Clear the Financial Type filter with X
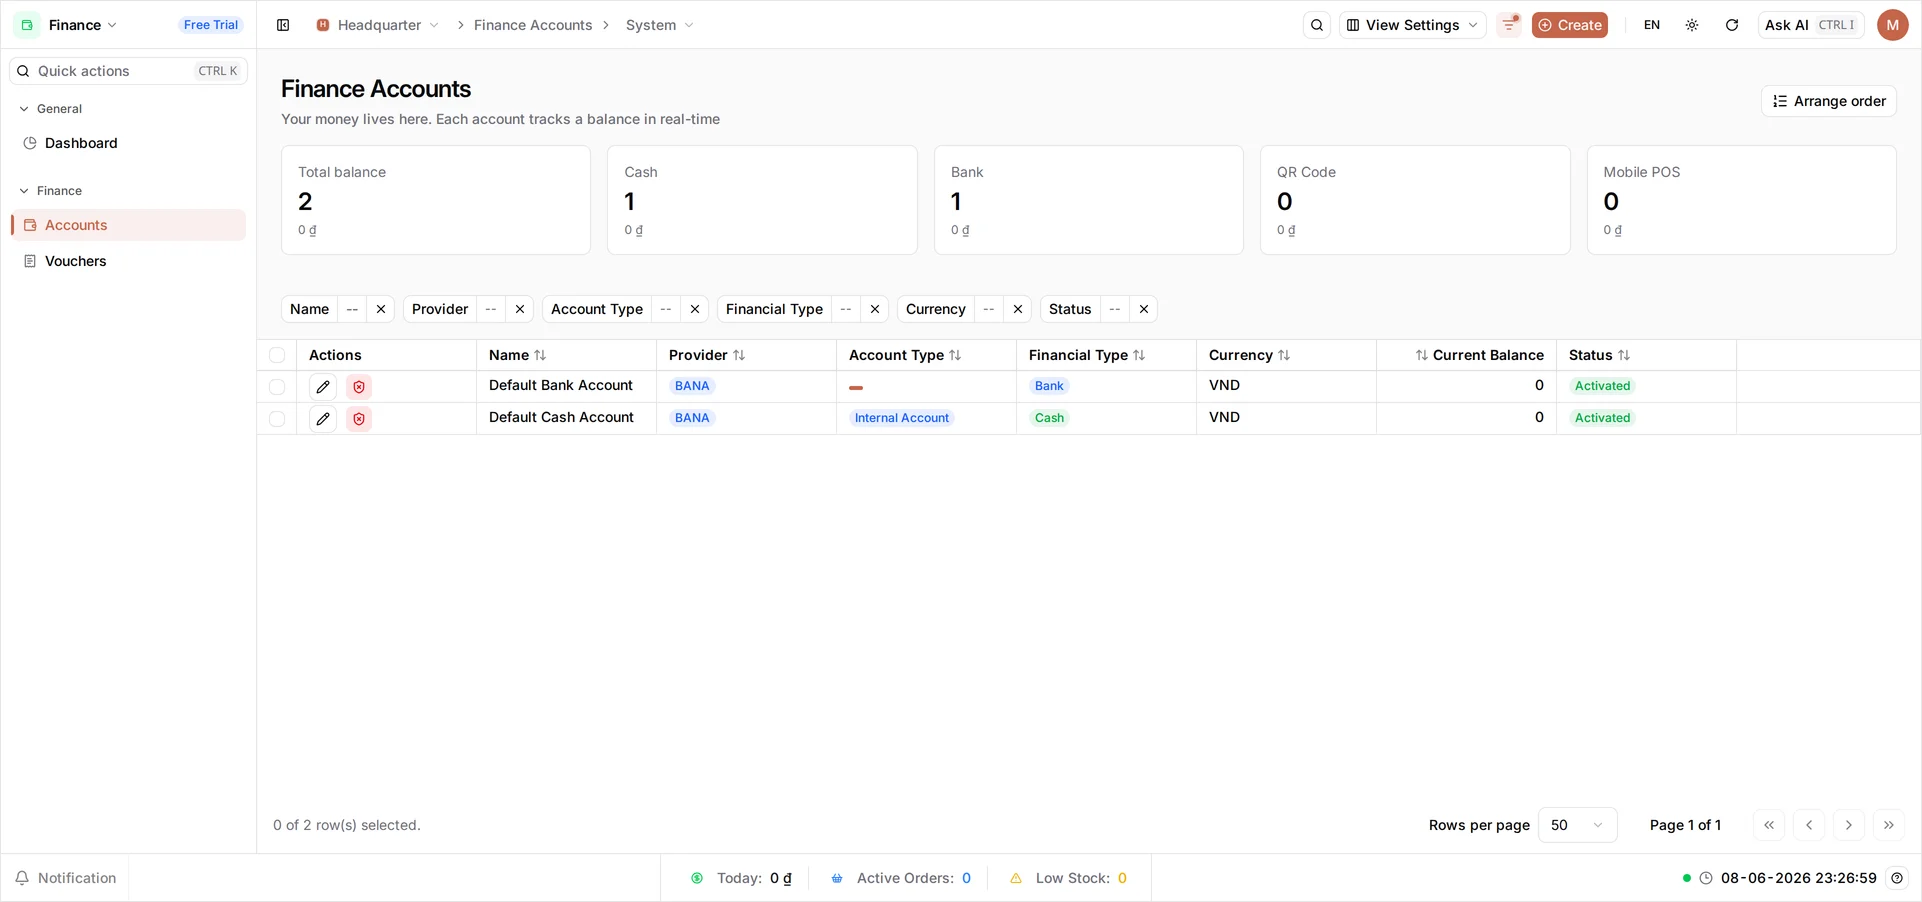This screenshot has width=1922, height=902. [x=875, y=309]
